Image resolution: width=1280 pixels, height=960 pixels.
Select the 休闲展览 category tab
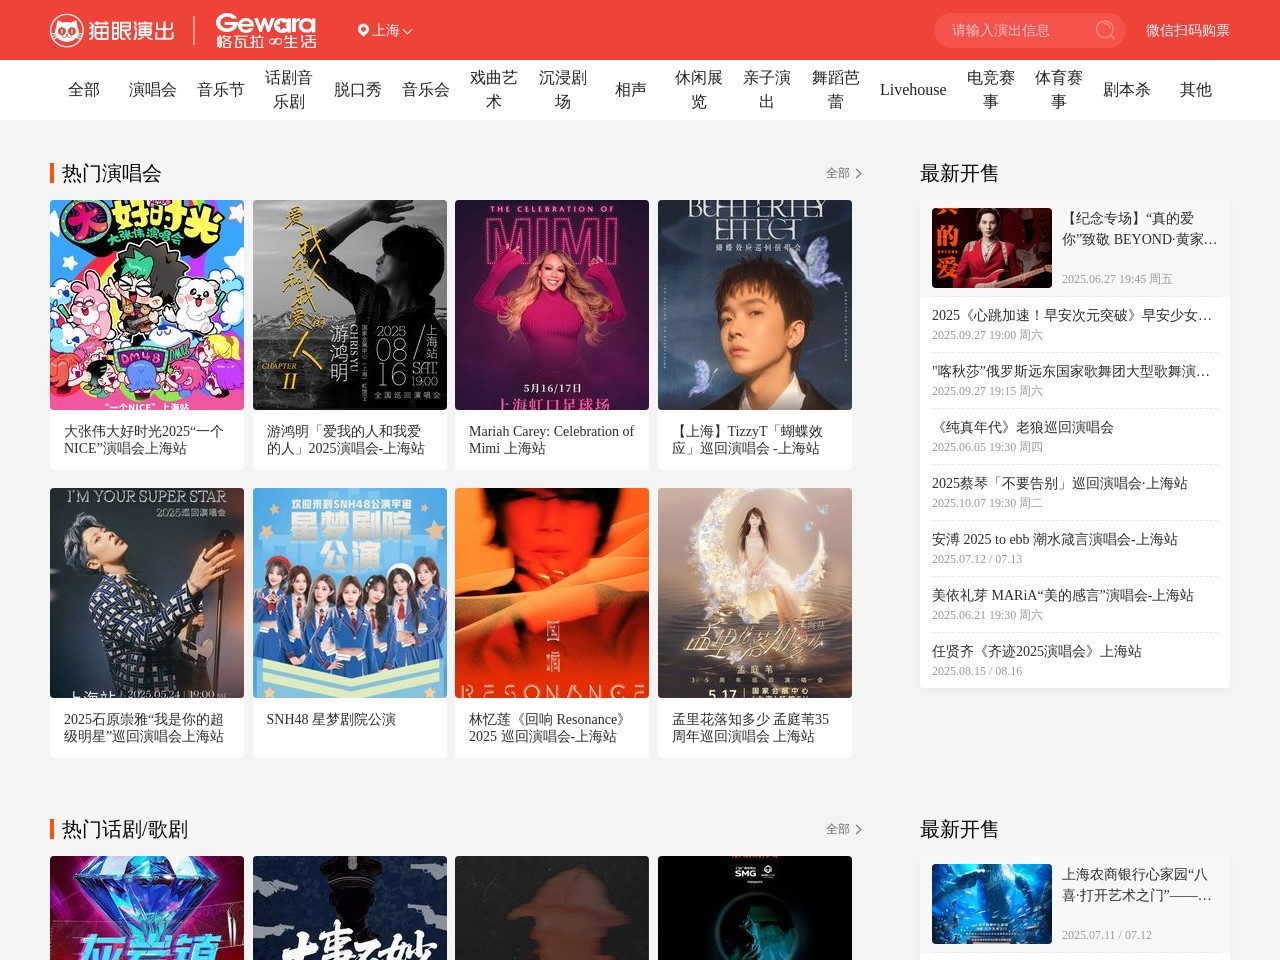click(x=699, y=90)
